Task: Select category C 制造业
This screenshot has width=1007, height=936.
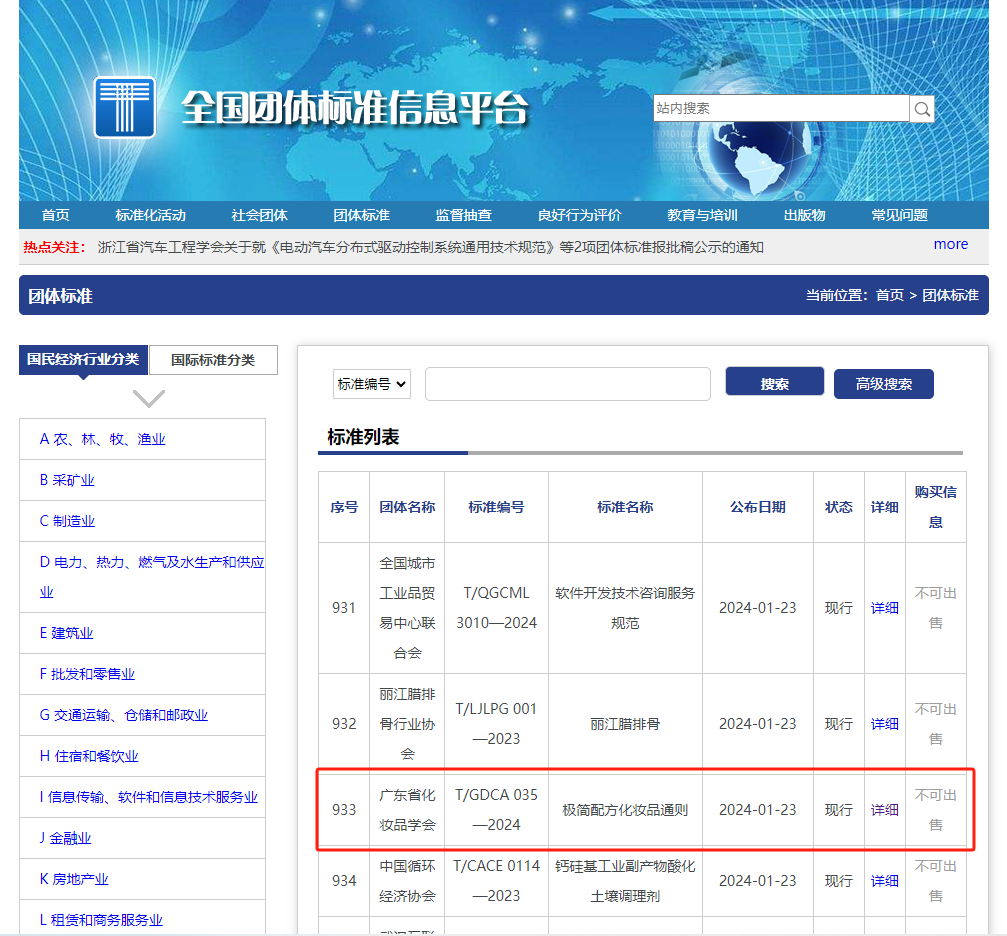Action: [68, 521]
